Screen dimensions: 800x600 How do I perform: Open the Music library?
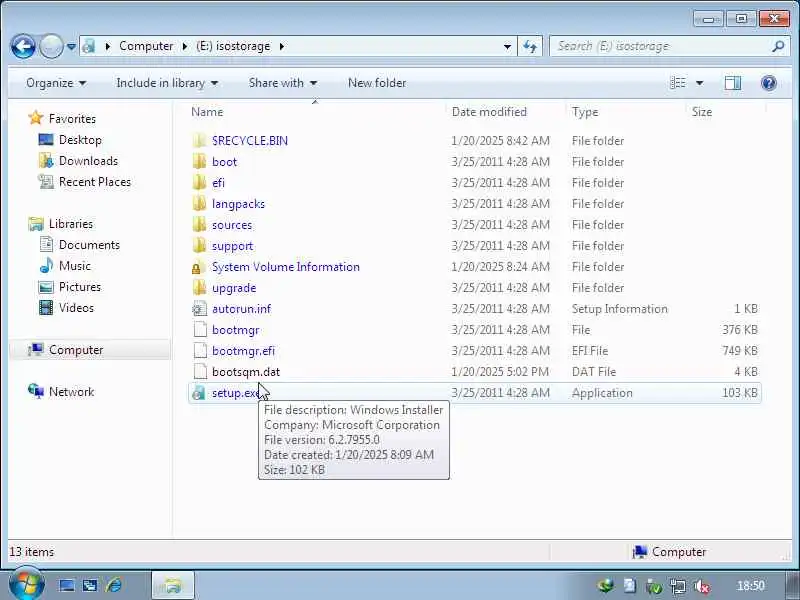[x=74, y=266]
